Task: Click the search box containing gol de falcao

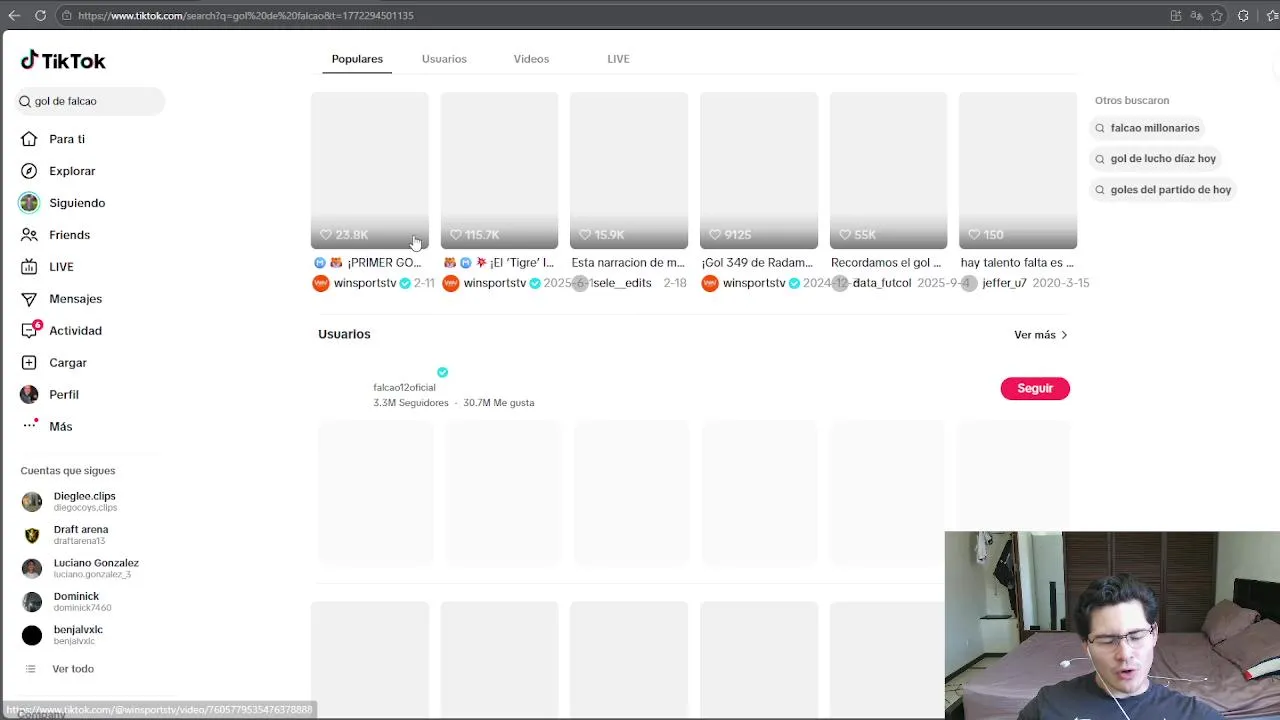Action: tap(90, 101)
